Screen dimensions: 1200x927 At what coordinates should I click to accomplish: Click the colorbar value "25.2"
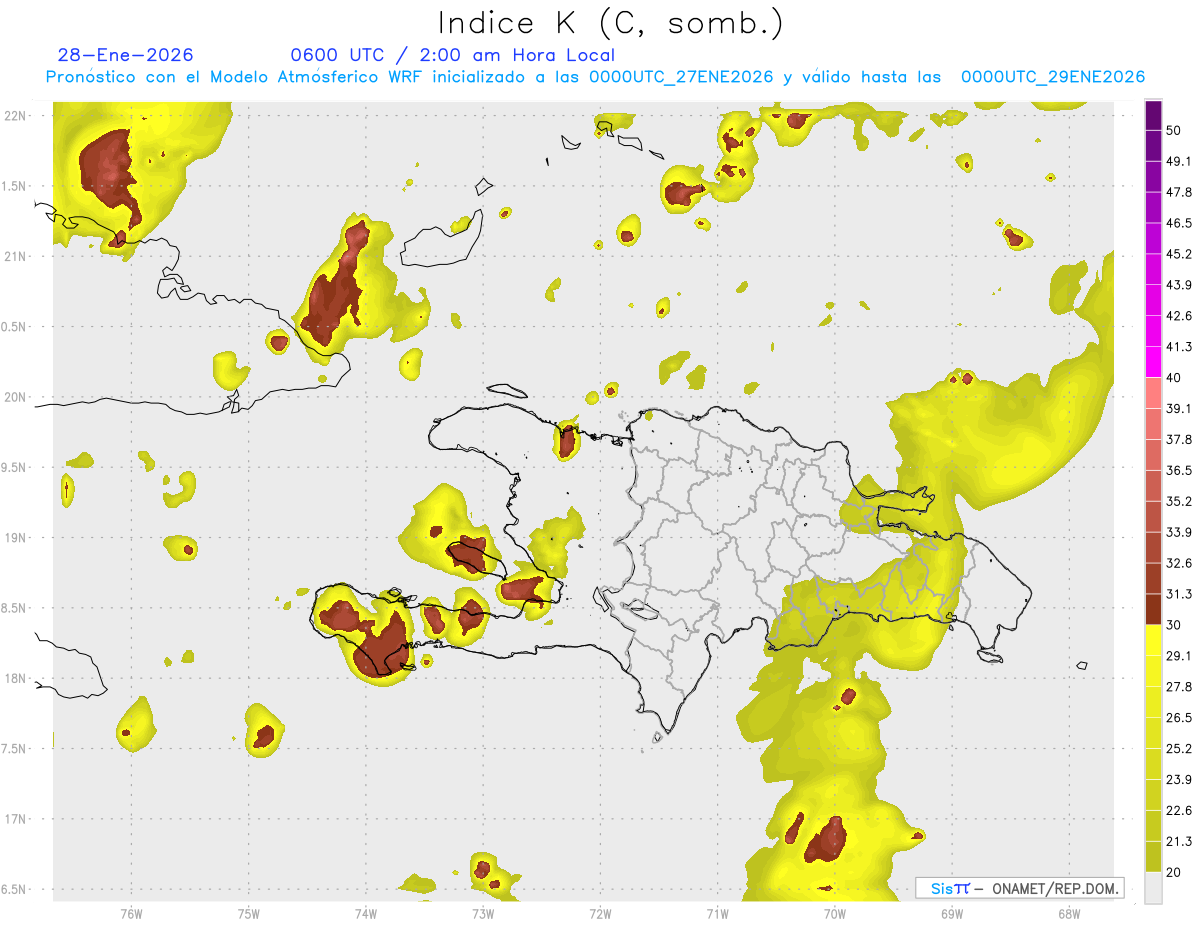[x=1179, y=749]
